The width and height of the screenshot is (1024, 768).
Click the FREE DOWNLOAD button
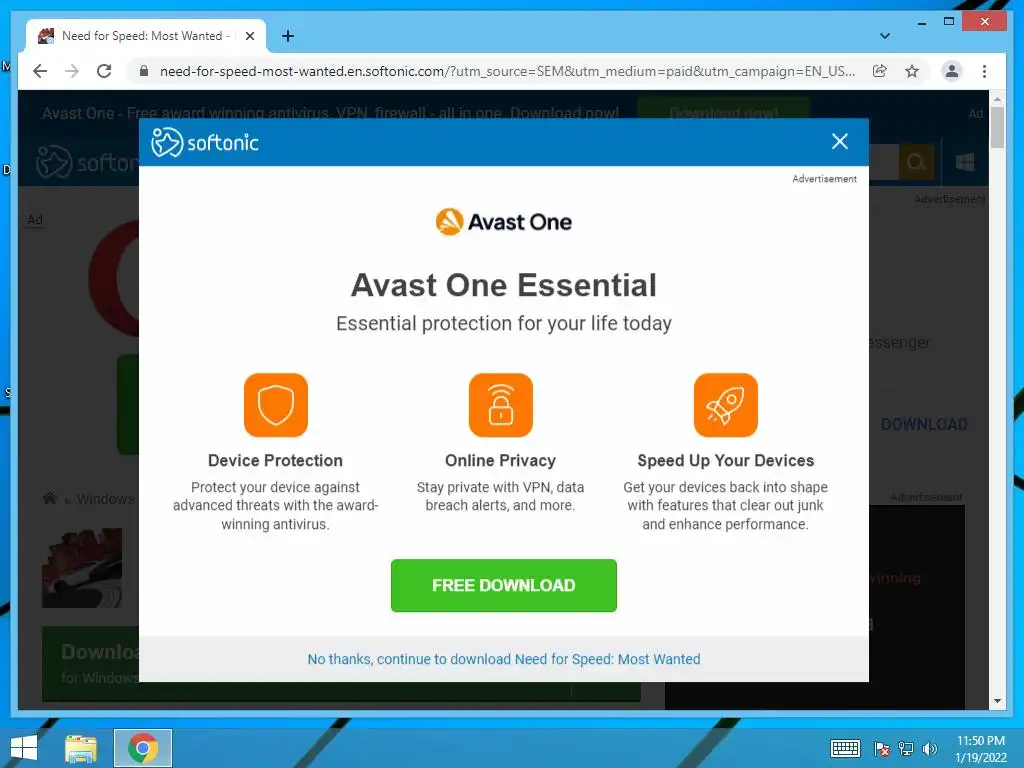(x=504, y=585)
